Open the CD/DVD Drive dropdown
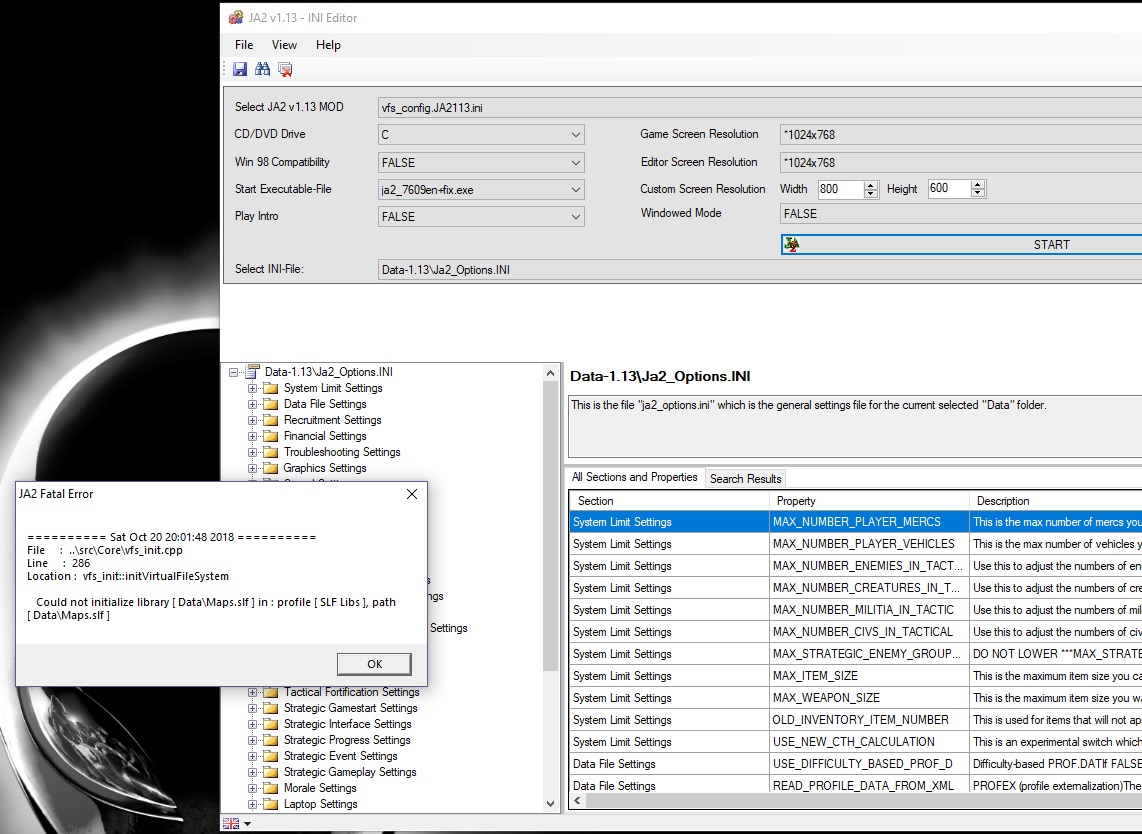 coord(575,135)
